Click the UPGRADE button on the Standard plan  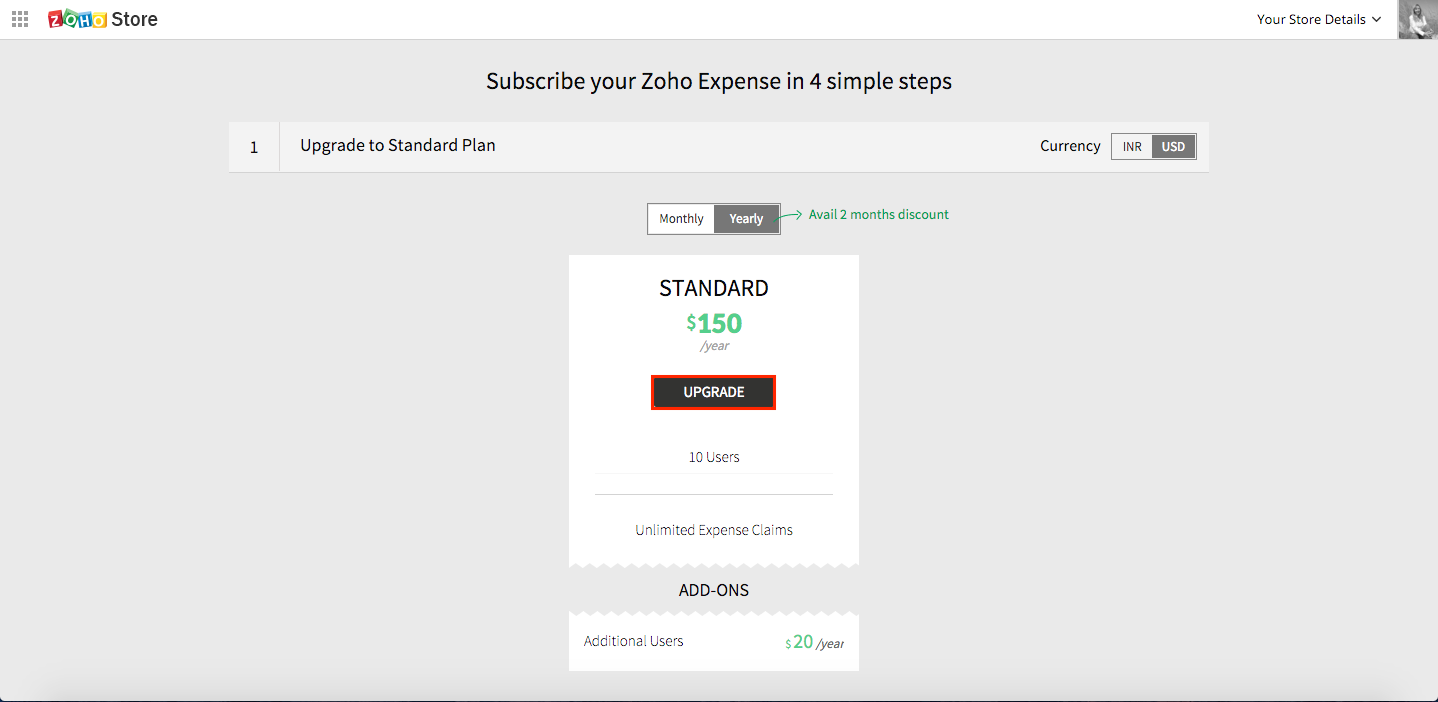coord(713,392)
